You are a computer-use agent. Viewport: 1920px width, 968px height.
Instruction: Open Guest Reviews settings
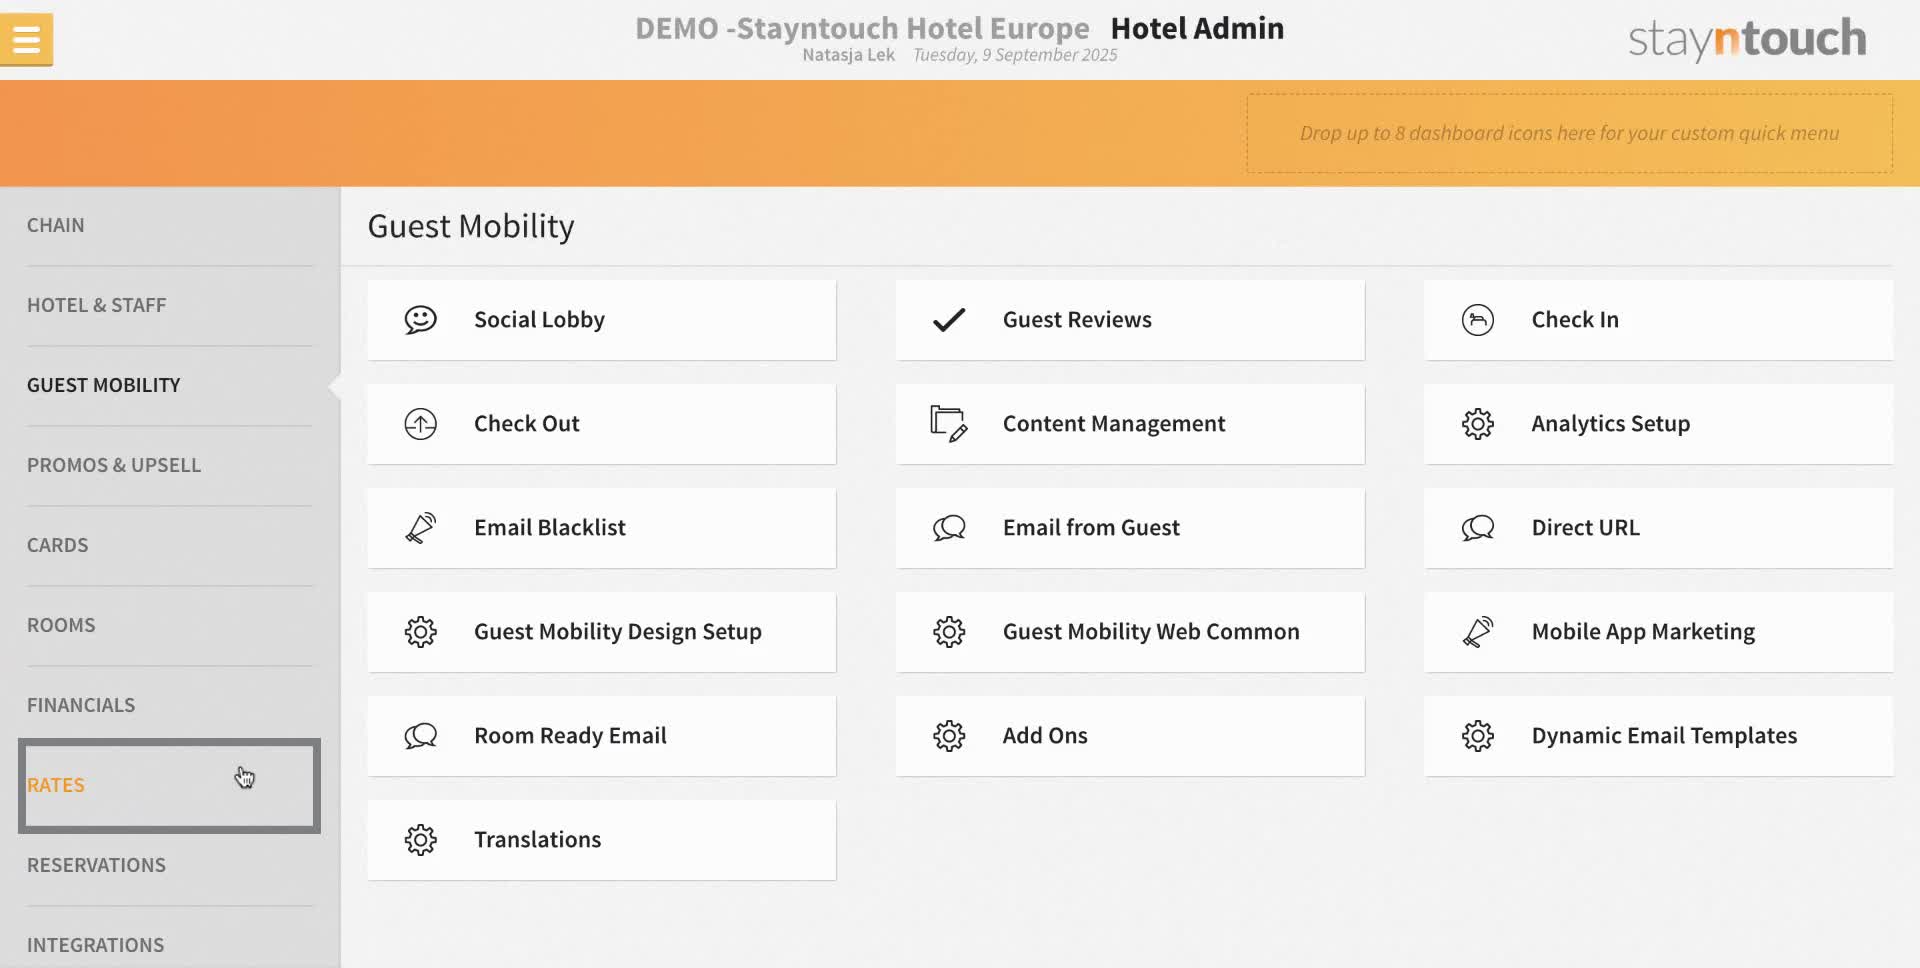1130,320
